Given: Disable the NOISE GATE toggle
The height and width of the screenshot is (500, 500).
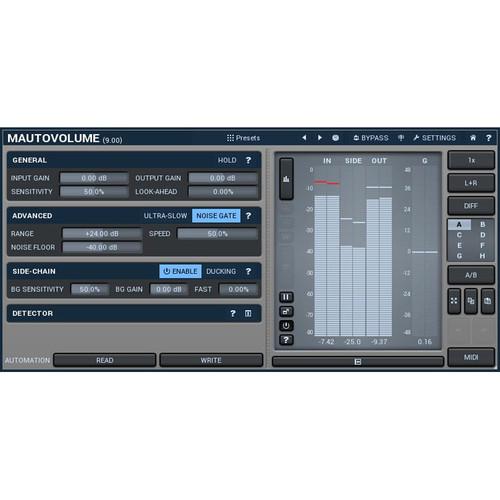Looking at the screenshot, I should tap(216, 216).
